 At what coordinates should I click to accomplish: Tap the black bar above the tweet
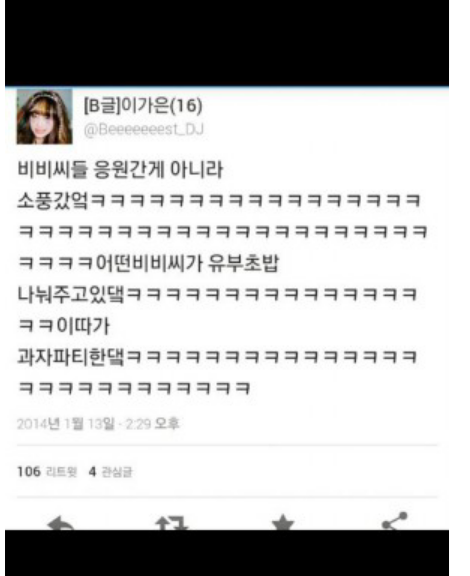[x=227, y=43]
